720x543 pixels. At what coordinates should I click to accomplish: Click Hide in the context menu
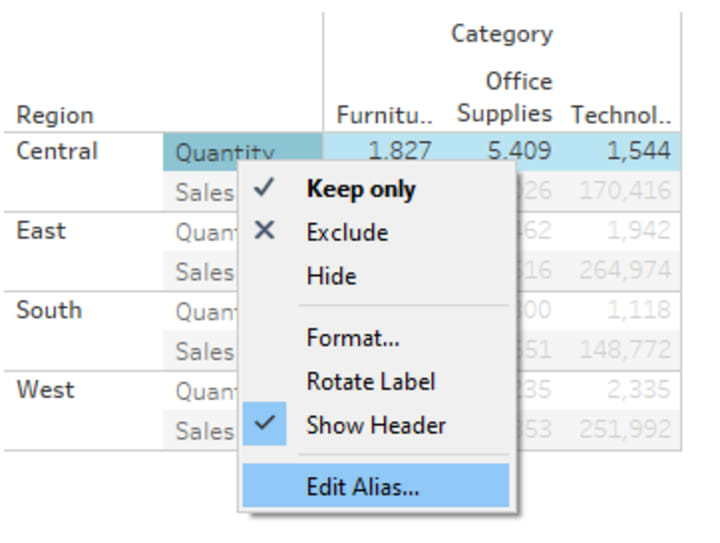[x=331, y=276]
